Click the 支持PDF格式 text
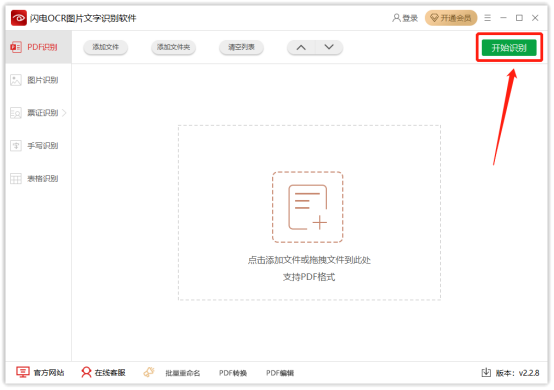554x390 pixels. 309,277
